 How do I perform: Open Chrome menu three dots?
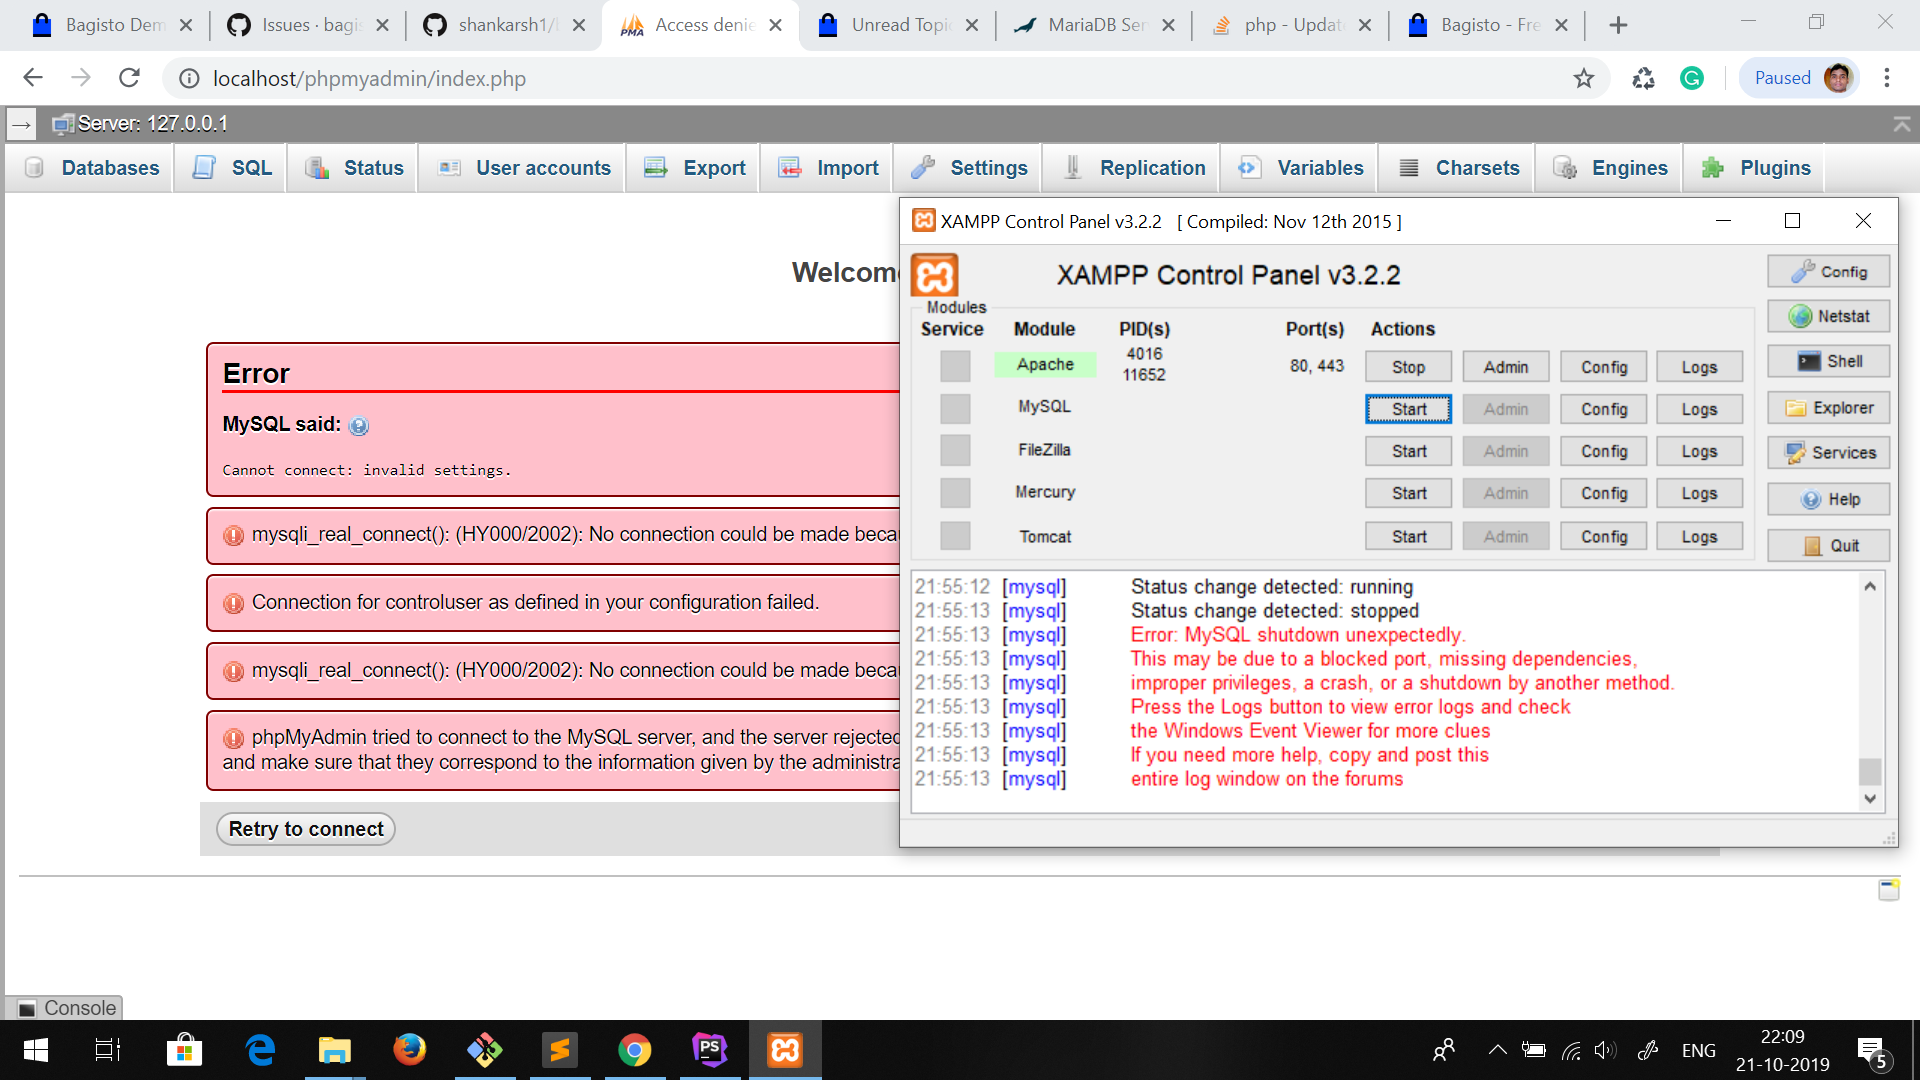pyautogui.click(x=1886, y=78)
